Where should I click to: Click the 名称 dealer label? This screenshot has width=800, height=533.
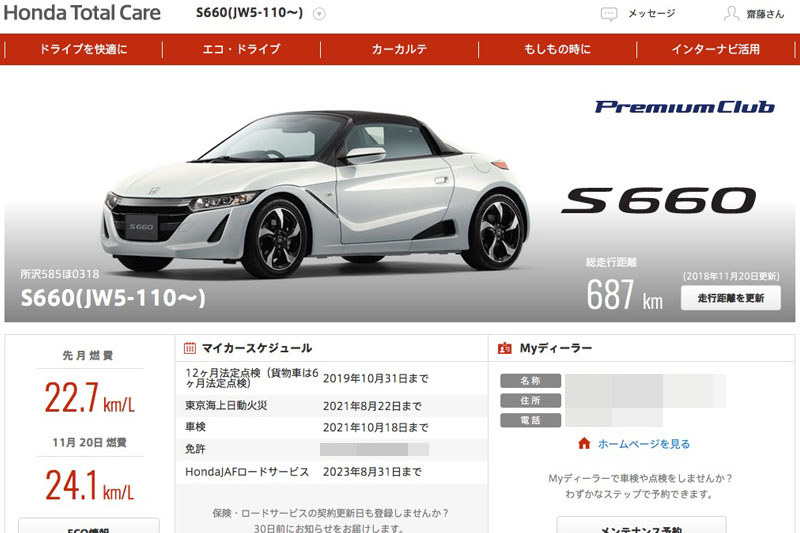(x=531, y=381)
